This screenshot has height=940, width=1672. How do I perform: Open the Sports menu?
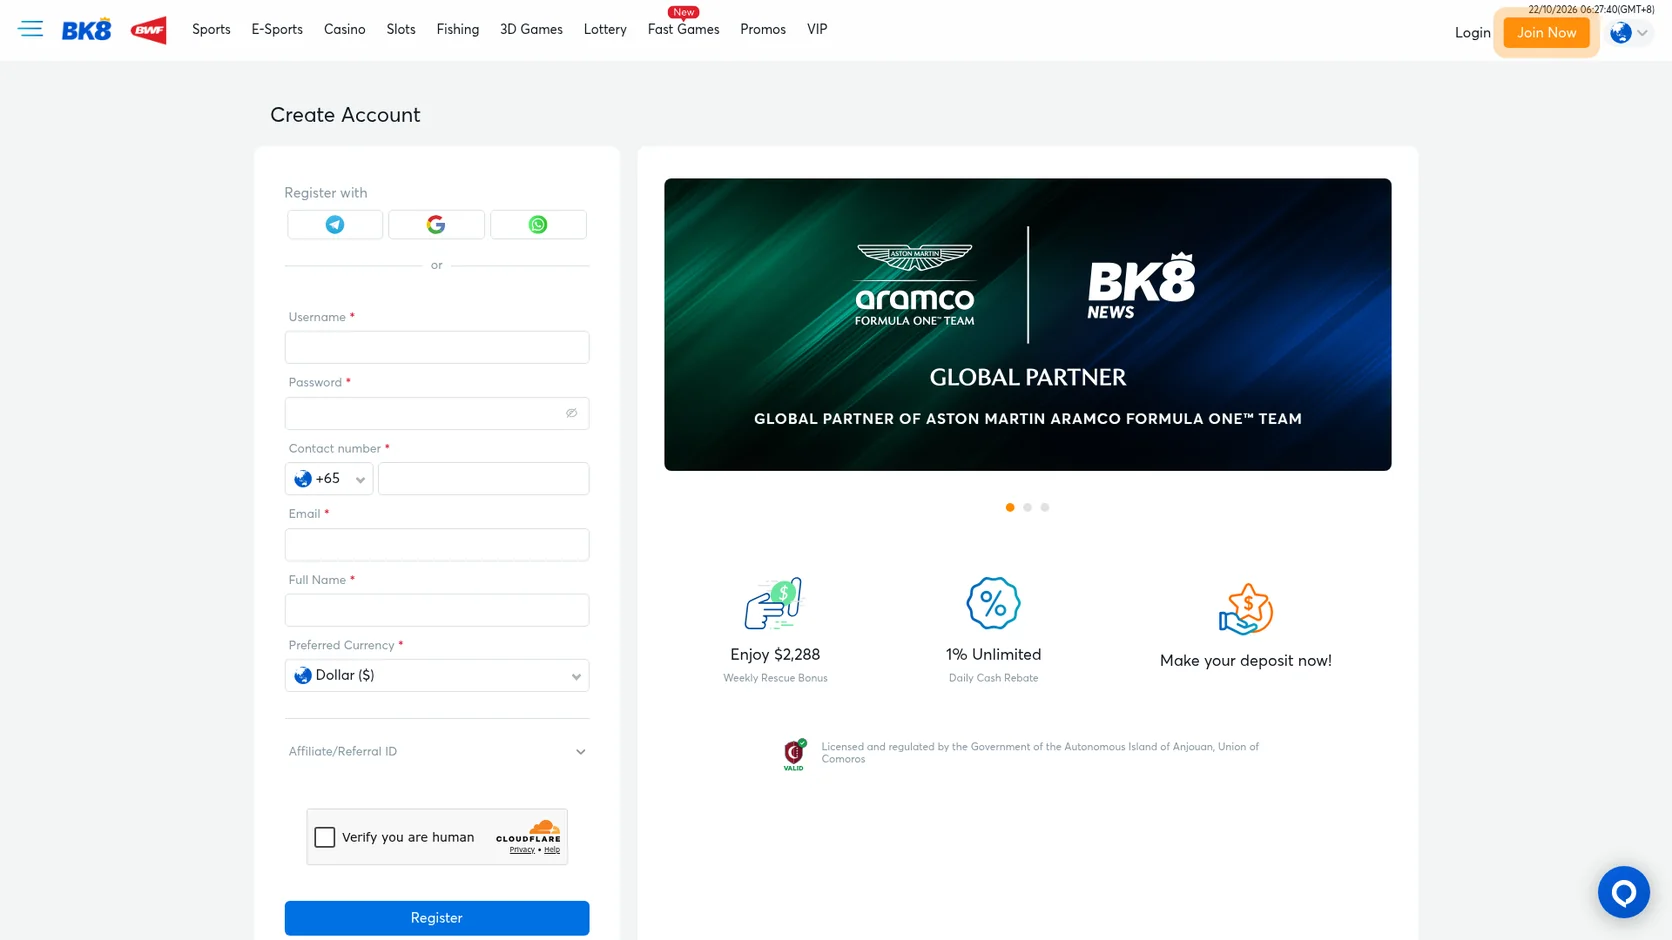click(x=211, y=29)
